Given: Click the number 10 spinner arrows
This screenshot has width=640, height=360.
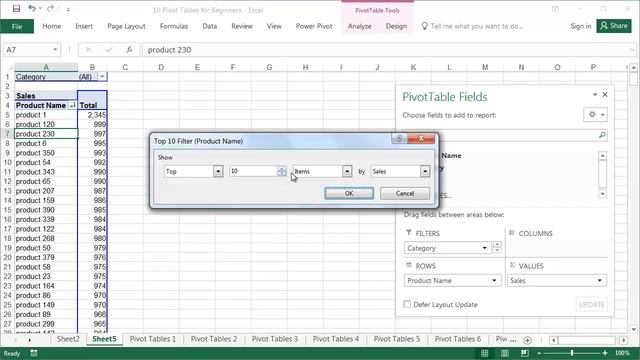Looking at the screenshot, I should click(282, 171).
